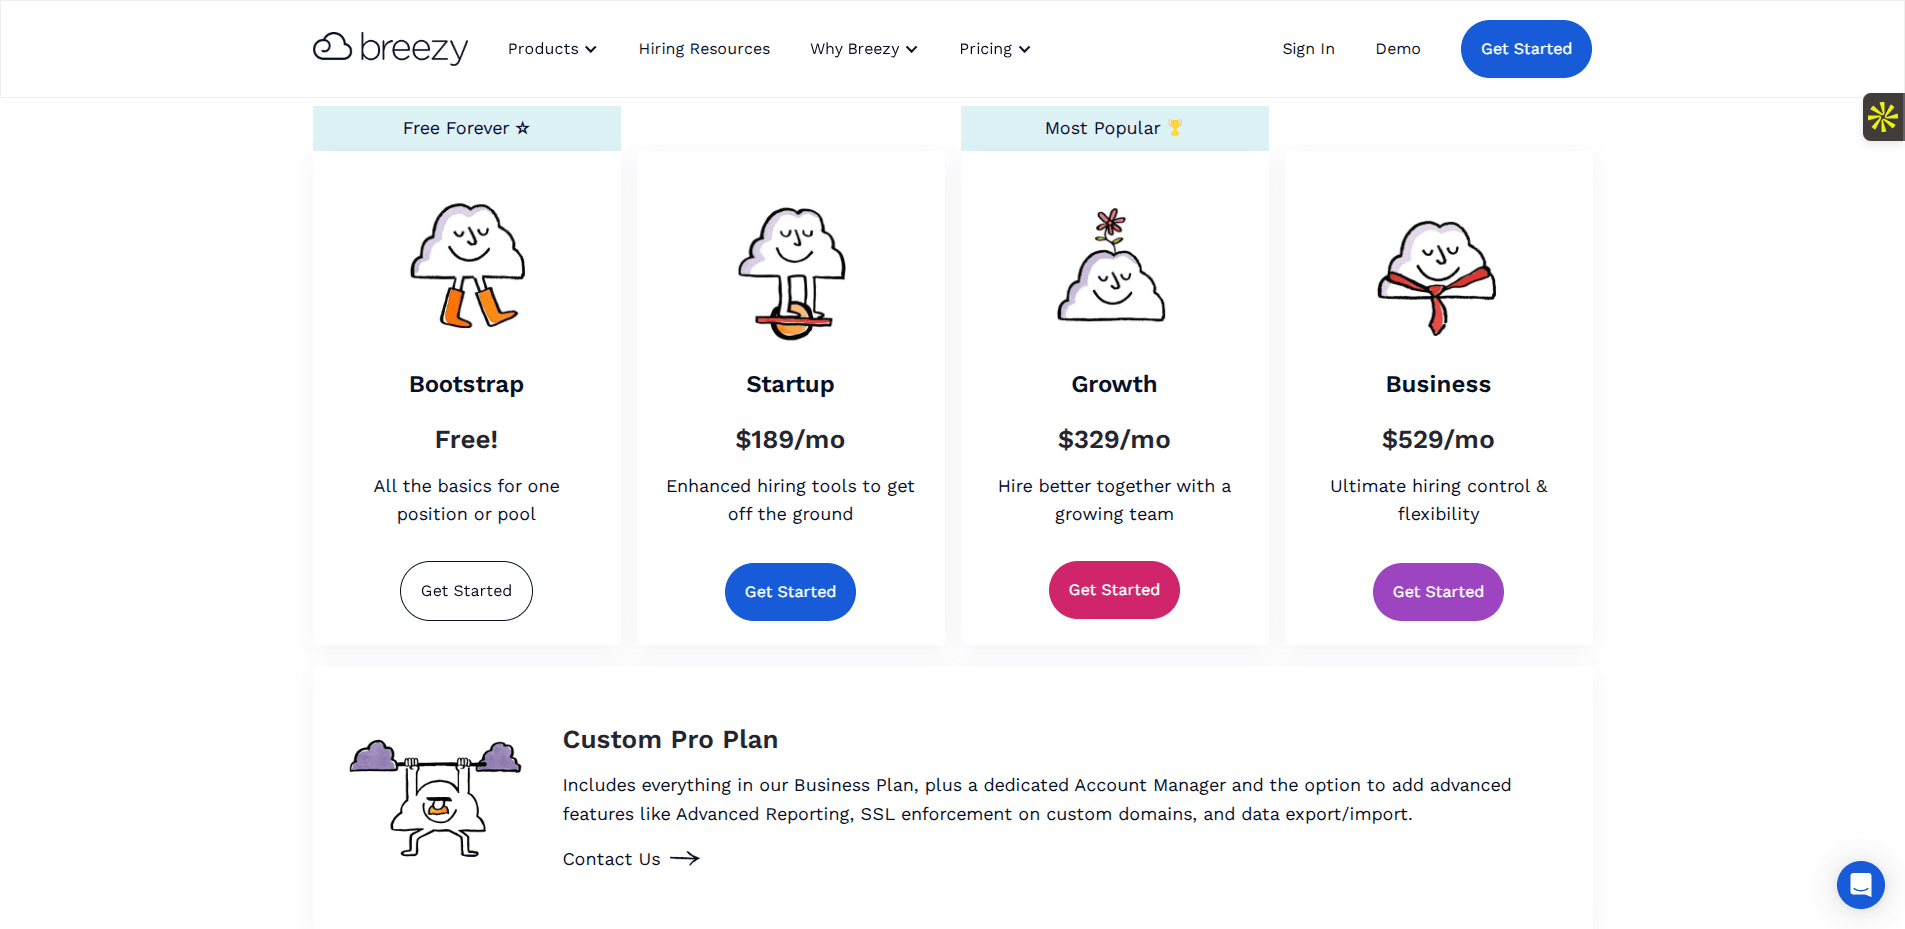Click the arrow next to Contact Us
Image resolution: width=1905 pixels, height=929 pixels.
pos(685,859)
